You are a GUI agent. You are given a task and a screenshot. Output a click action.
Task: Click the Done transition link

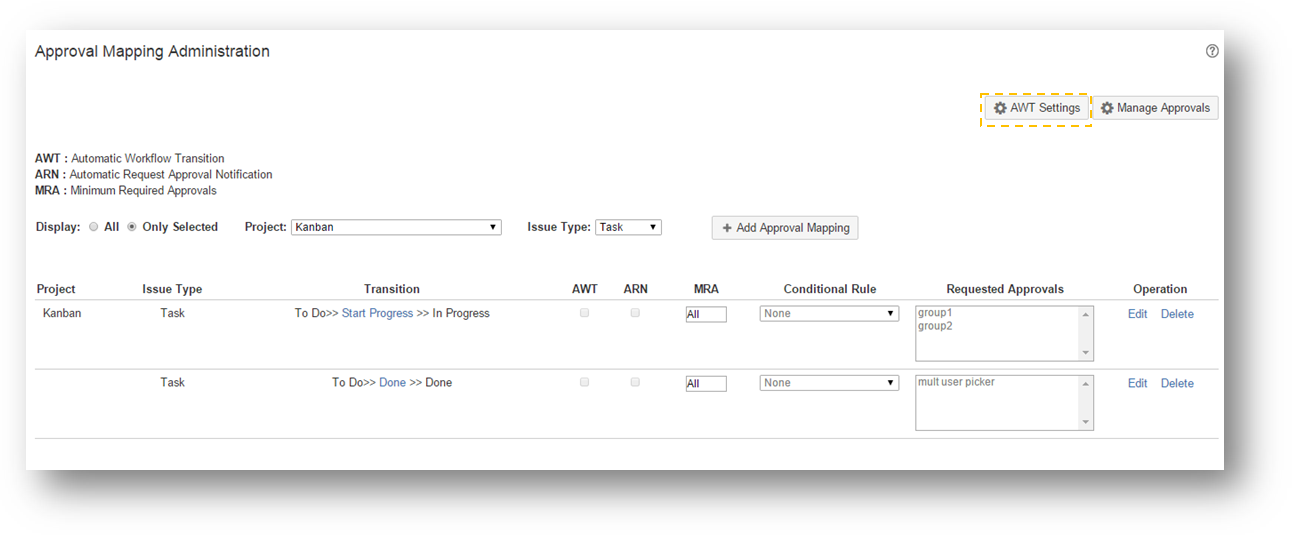[x=392, y=383]
